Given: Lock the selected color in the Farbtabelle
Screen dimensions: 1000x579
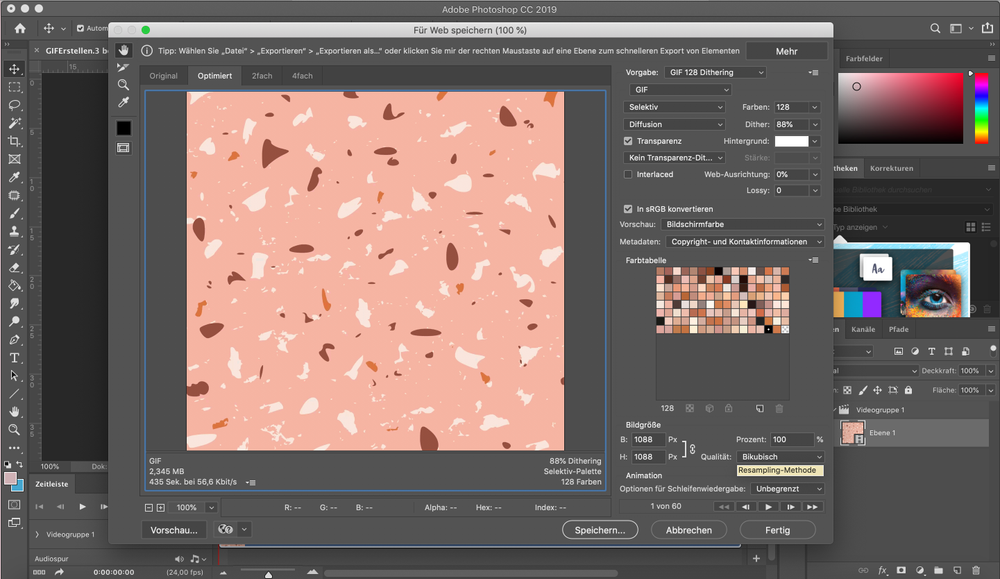Looking at the screenshot, I should coord(729,408).
